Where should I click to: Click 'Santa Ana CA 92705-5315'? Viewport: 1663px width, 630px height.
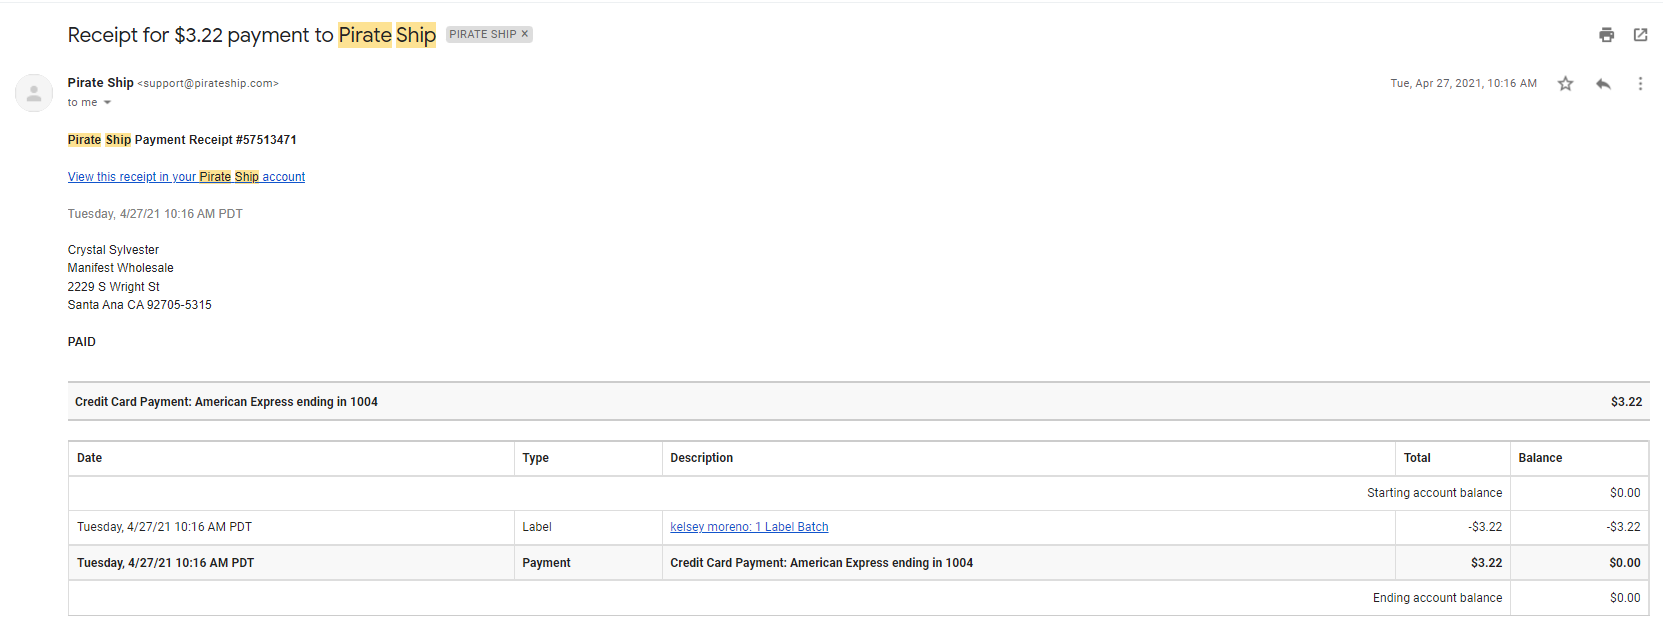pyautogui.click(x=140, y=305)
